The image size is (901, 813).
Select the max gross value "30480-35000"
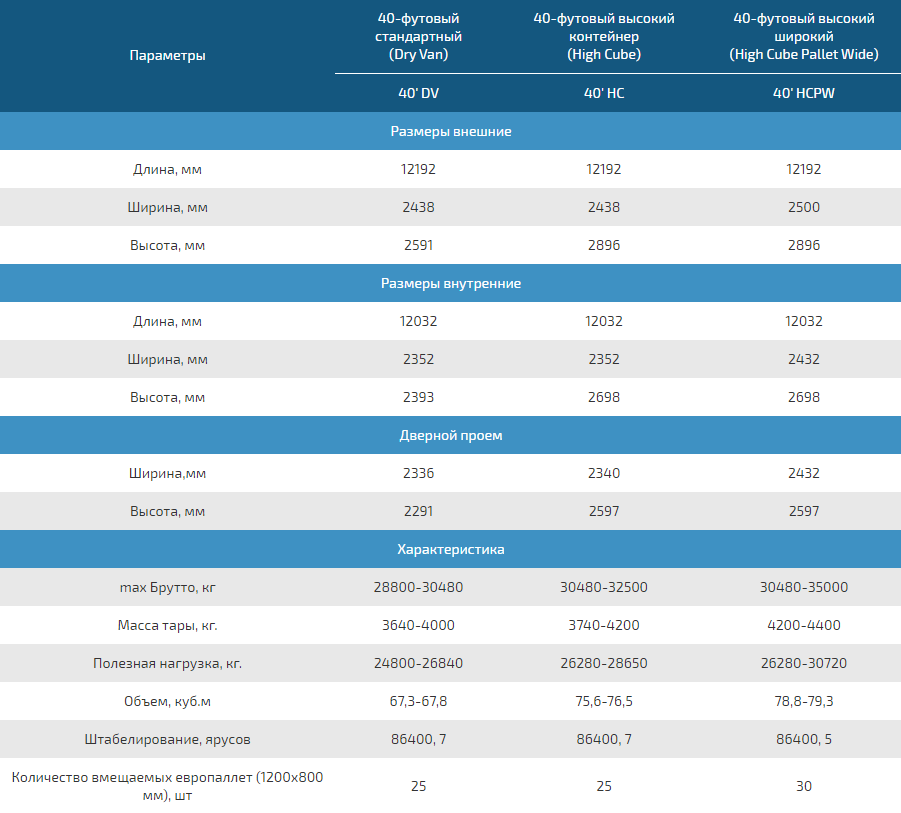click(x=804, y=587)
